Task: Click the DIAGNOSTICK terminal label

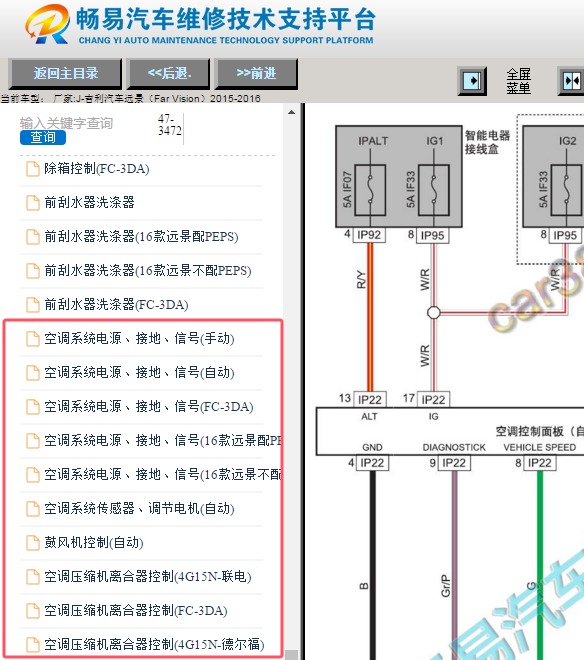Action: (454, 447)
